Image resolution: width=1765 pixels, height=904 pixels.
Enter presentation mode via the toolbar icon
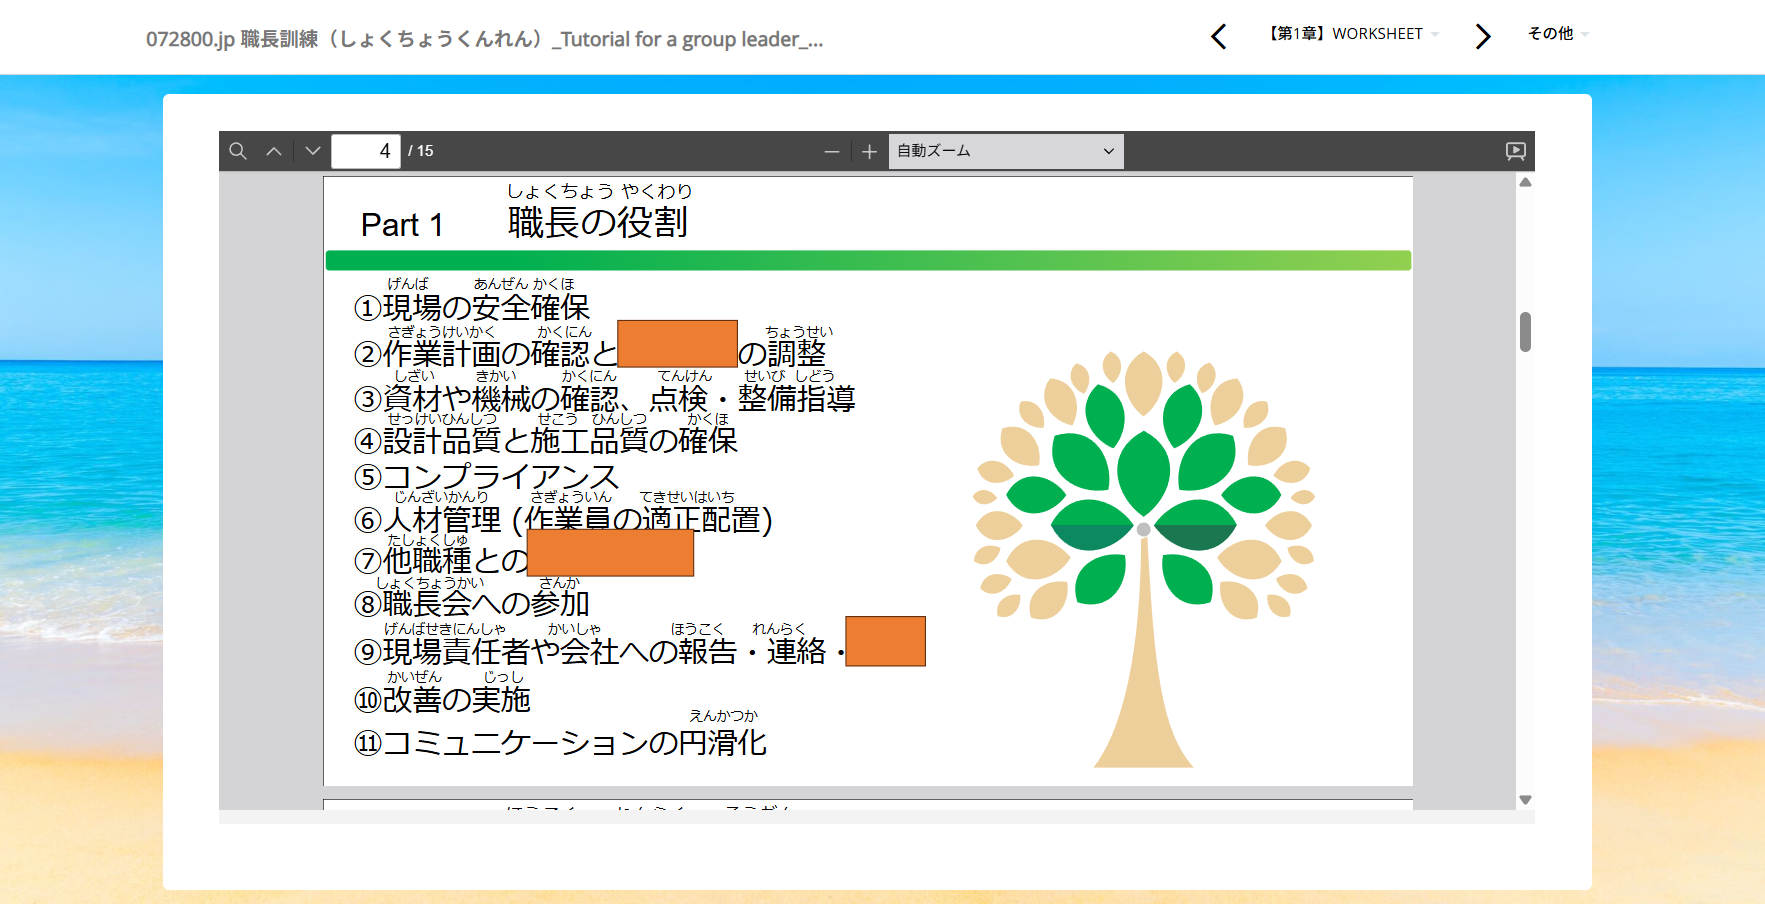[1516, 151]
